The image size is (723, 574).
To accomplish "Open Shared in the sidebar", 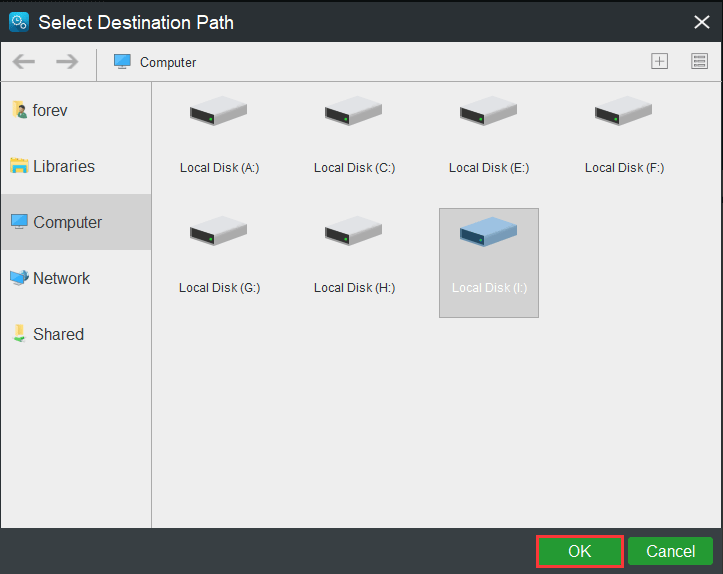I will pos(76,334).
